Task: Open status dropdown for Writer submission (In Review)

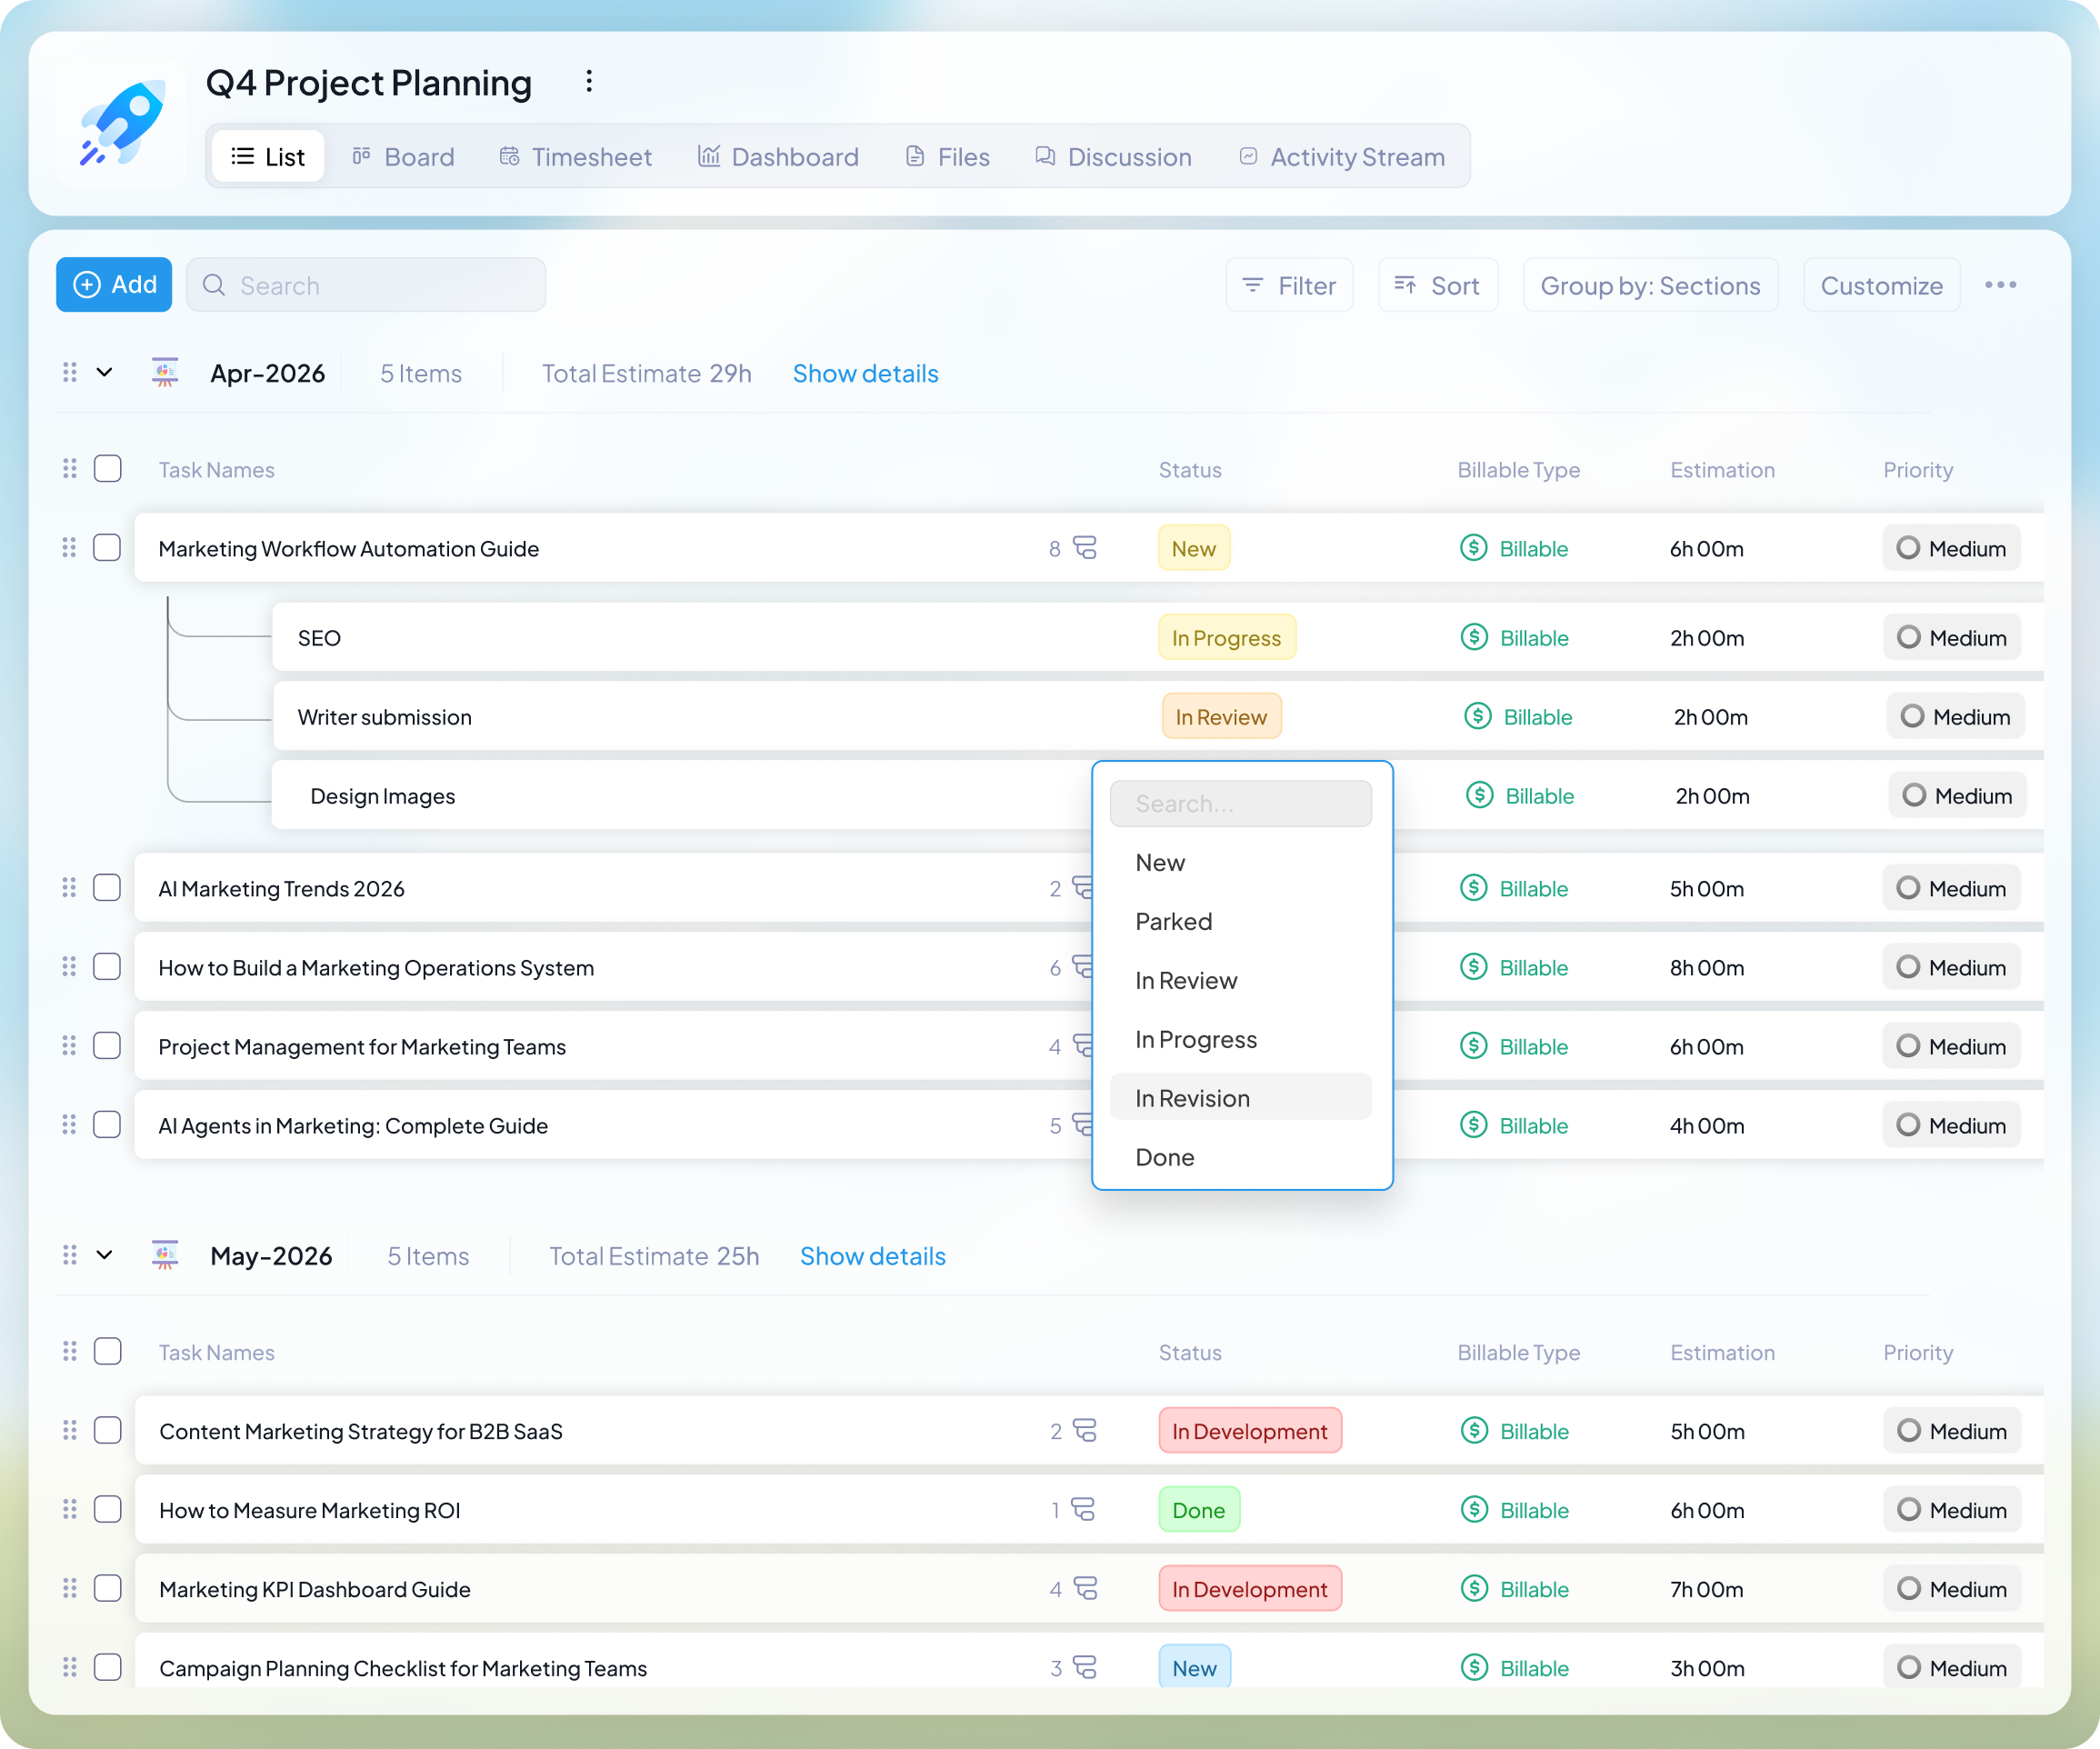Action: [x=1221, y=716]
